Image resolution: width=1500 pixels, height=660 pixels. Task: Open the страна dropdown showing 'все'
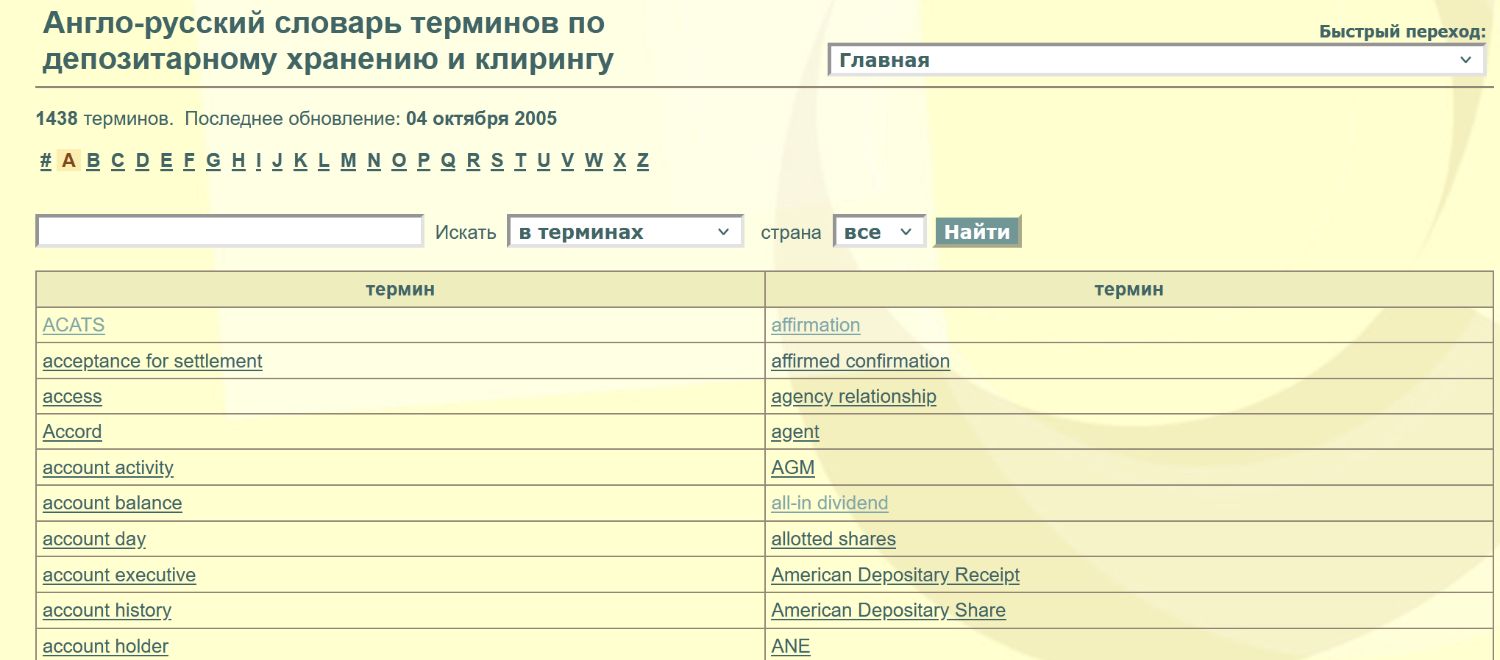pyautogui.click(x=879, y=232)
